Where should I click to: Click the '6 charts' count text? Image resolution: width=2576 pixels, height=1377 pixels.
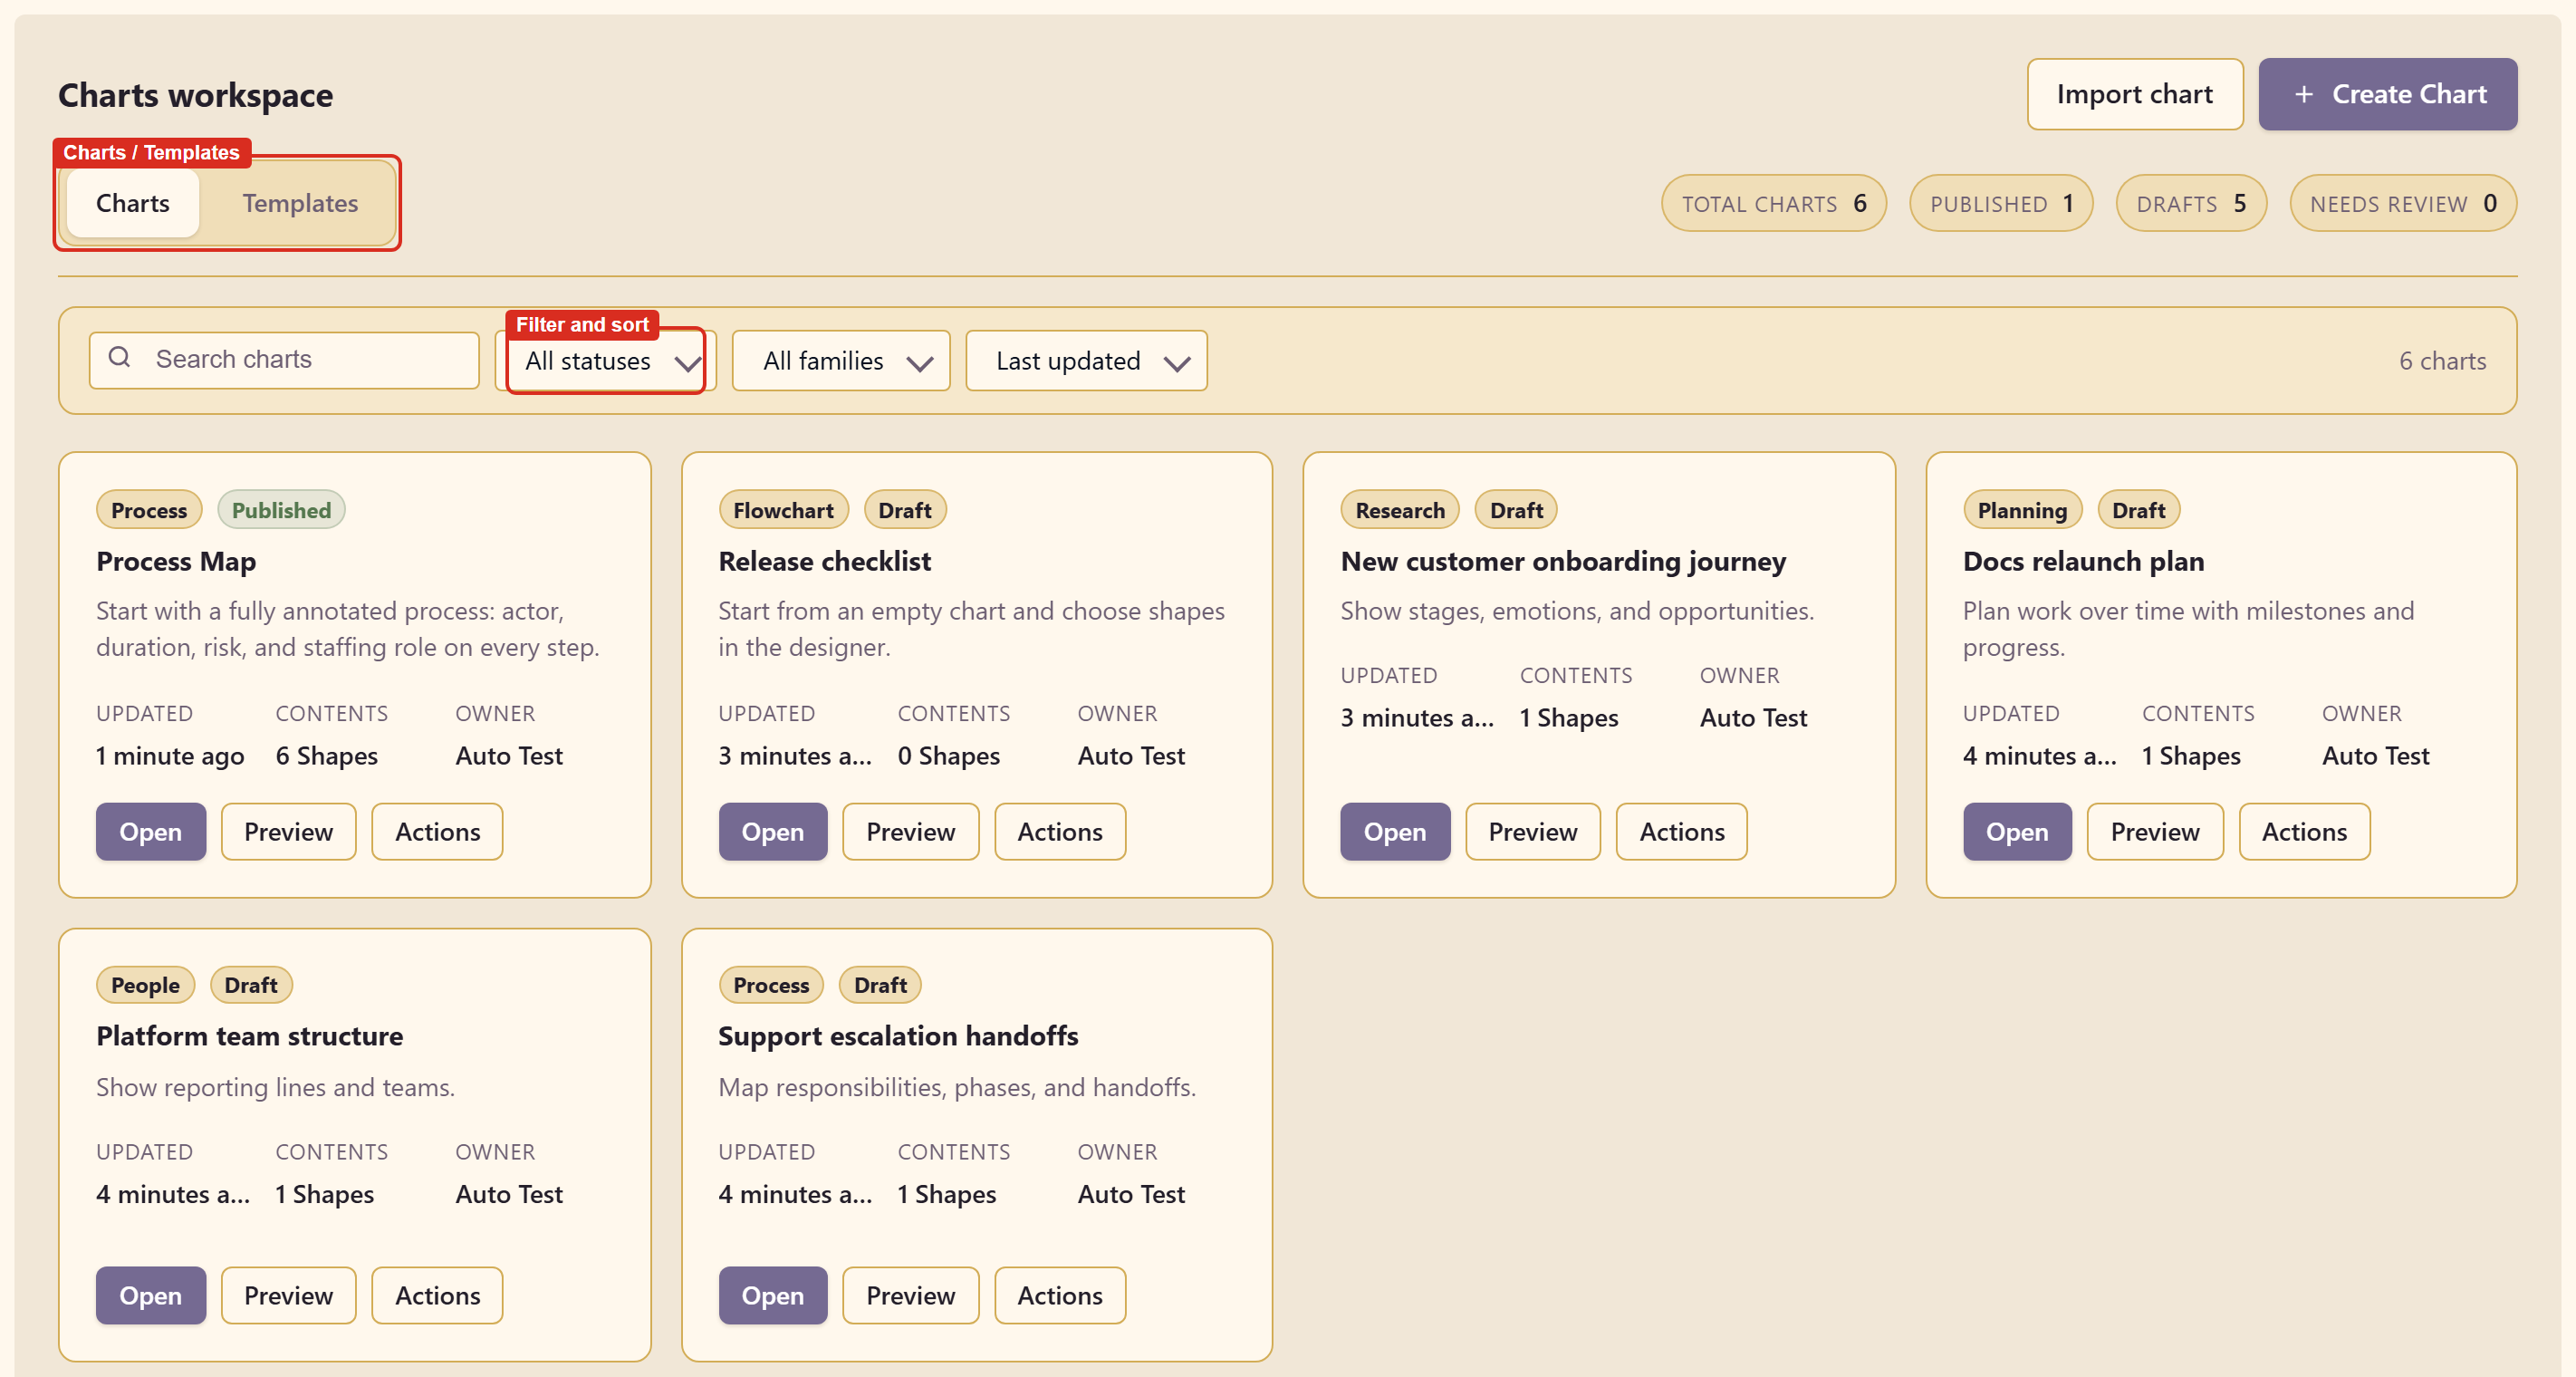pyautogui.click(x=2442, y=361)
